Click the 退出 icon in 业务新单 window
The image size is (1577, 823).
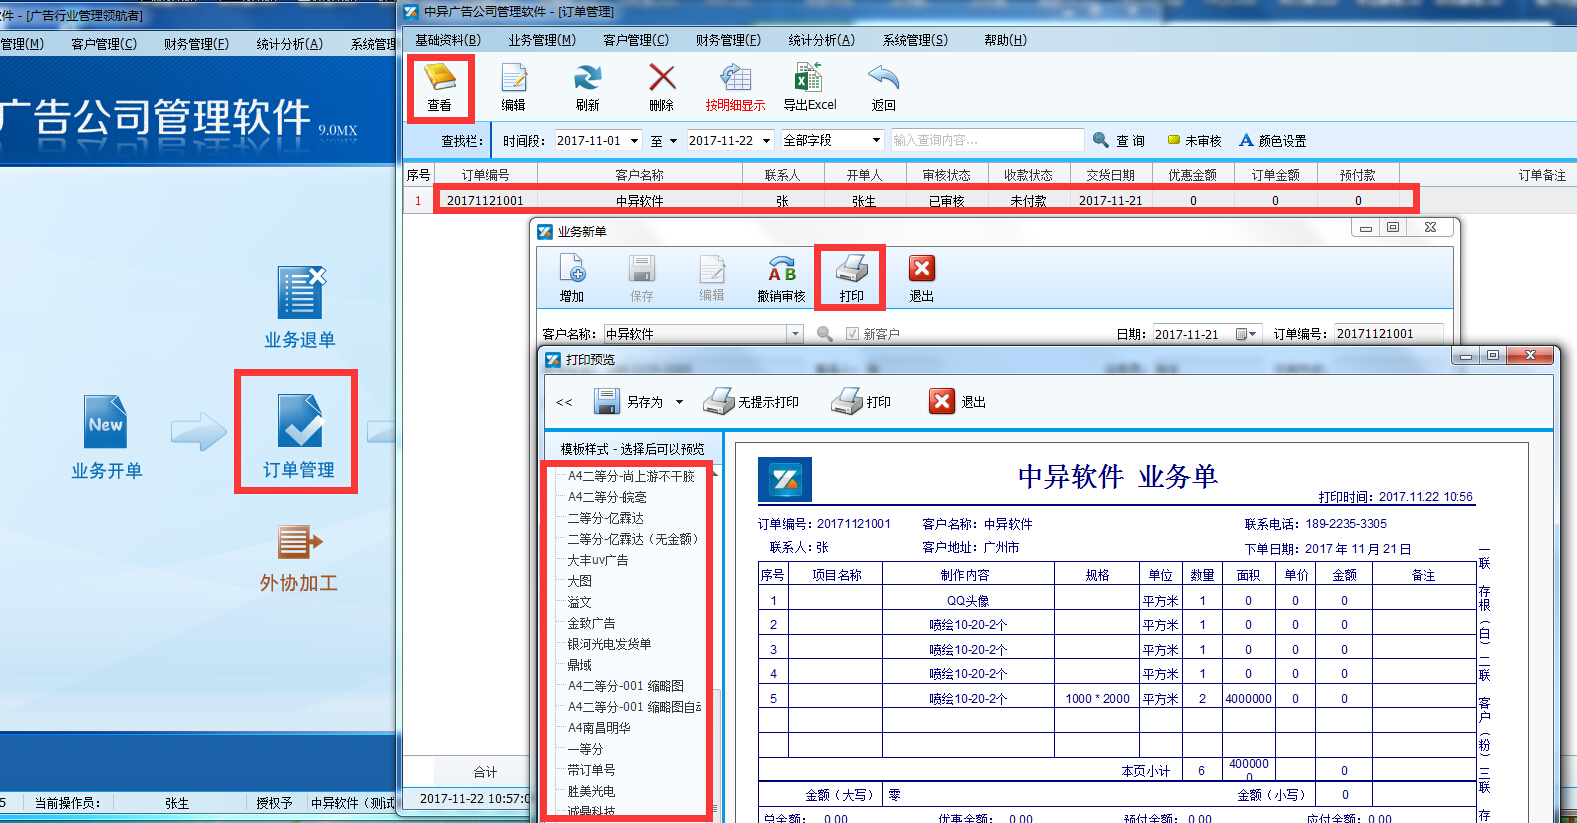point(921,269)
